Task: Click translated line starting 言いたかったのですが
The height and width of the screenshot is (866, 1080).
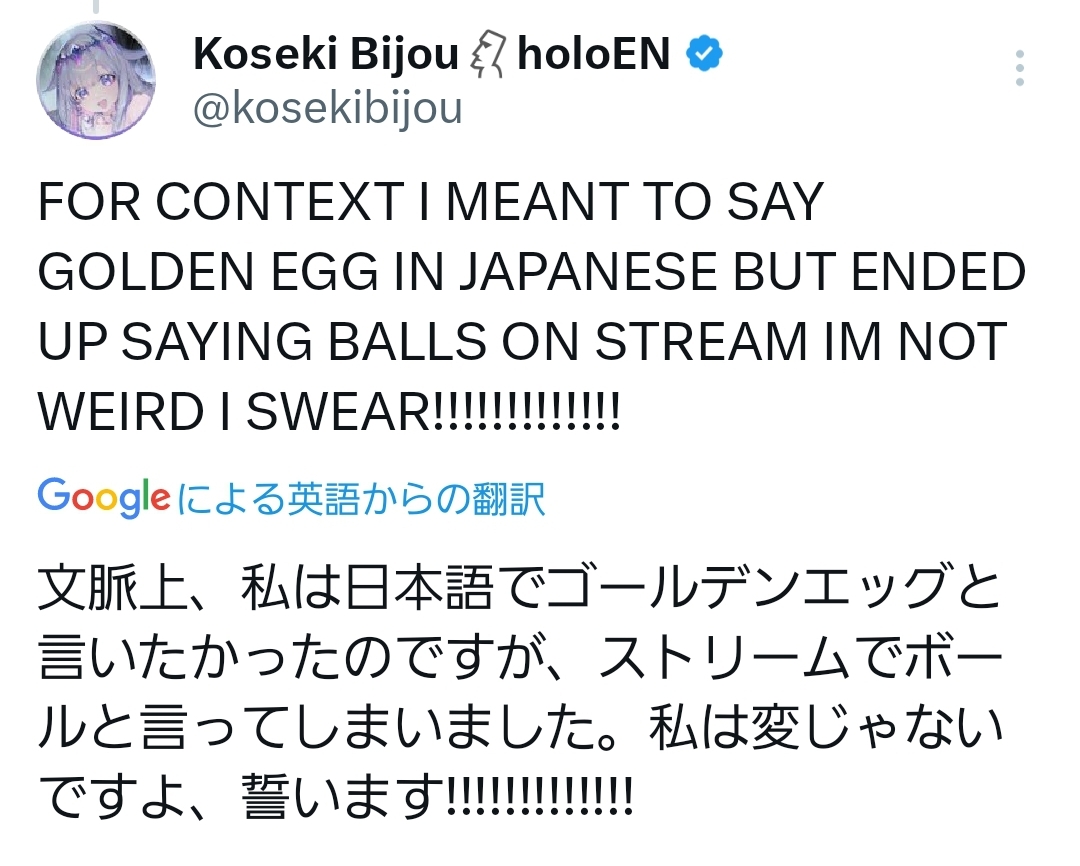Action: 520,658
